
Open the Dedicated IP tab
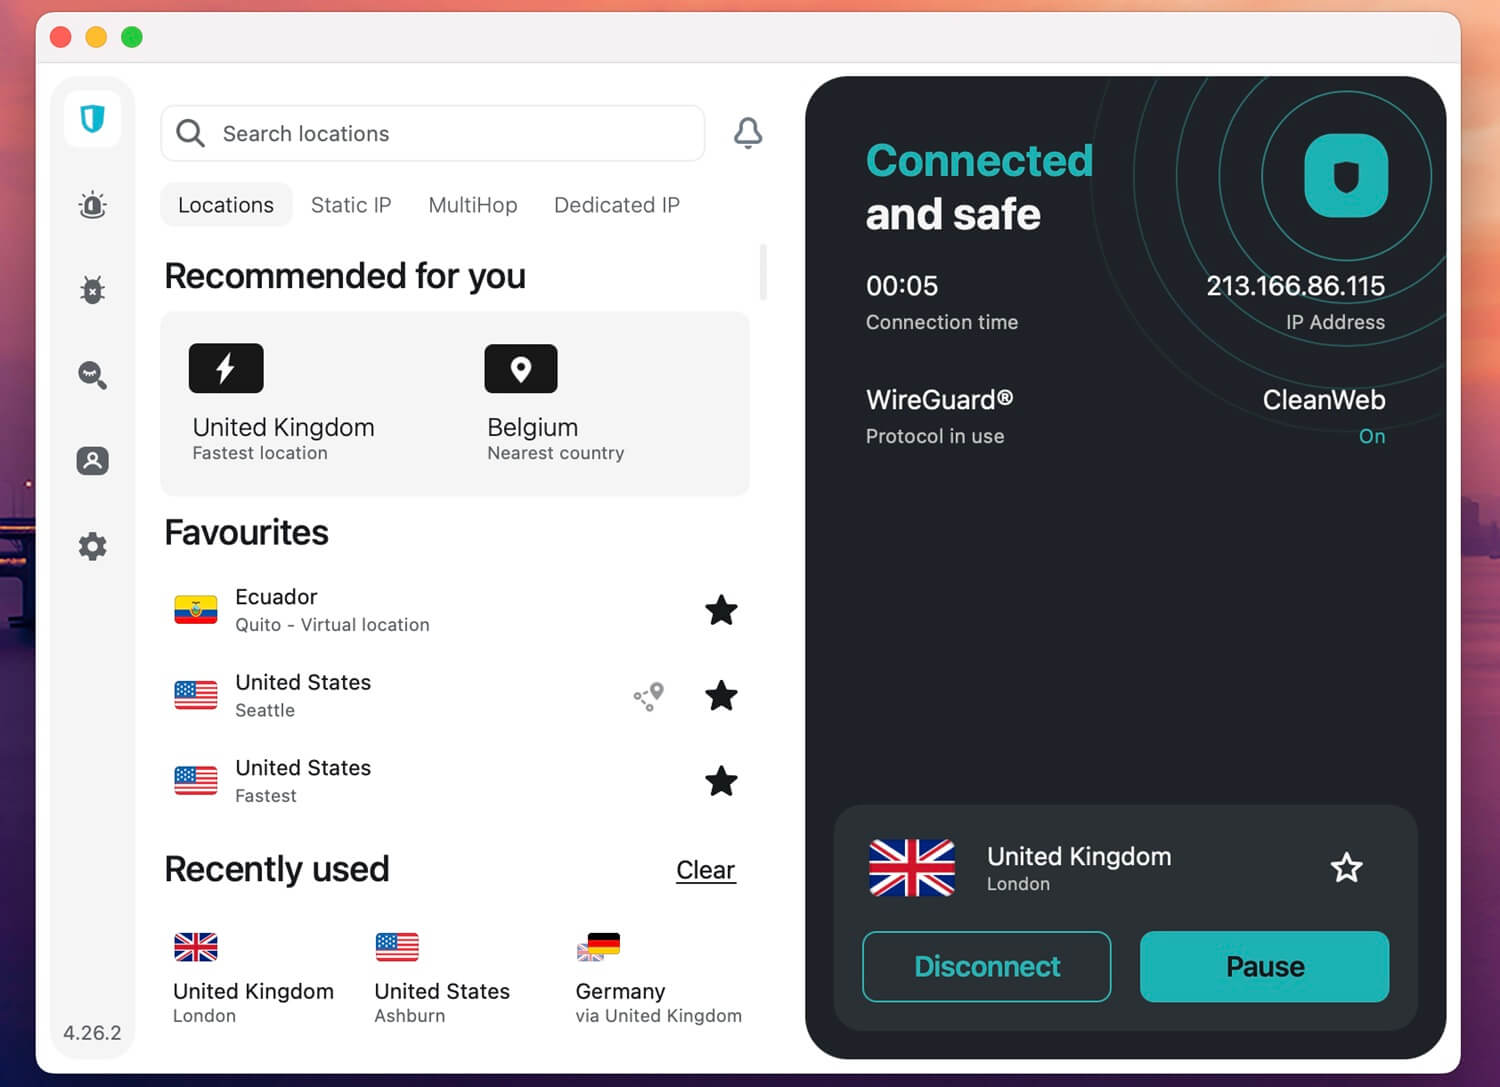pos(616,205)
